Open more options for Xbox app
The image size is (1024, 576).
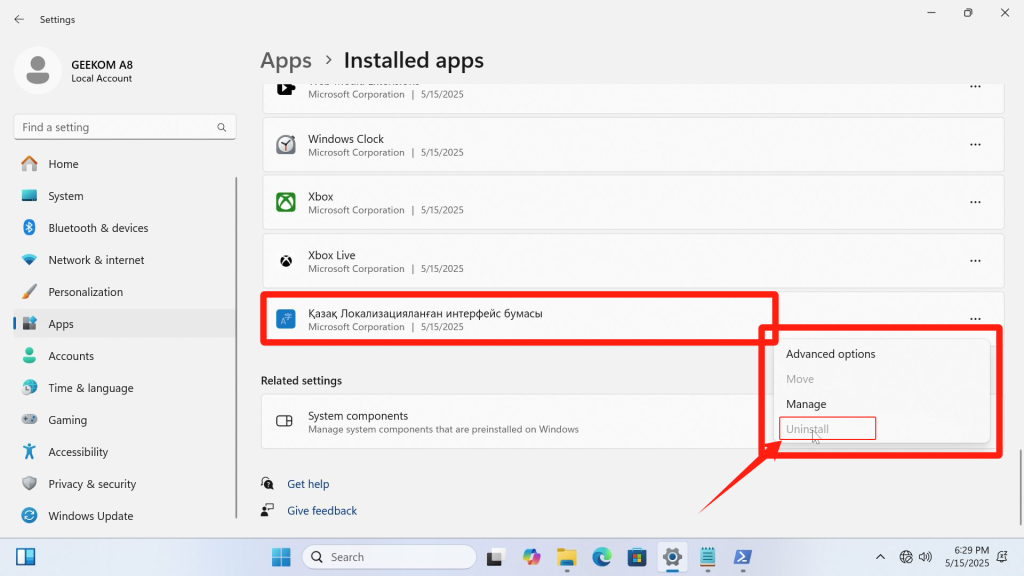(x=975, y=202)
